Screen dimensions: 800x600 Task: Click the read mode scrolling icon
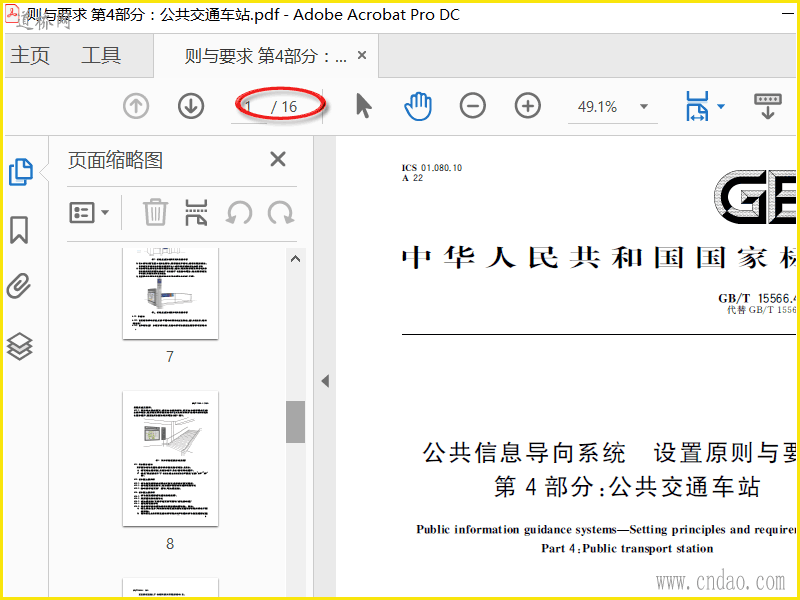click(767, 106)
